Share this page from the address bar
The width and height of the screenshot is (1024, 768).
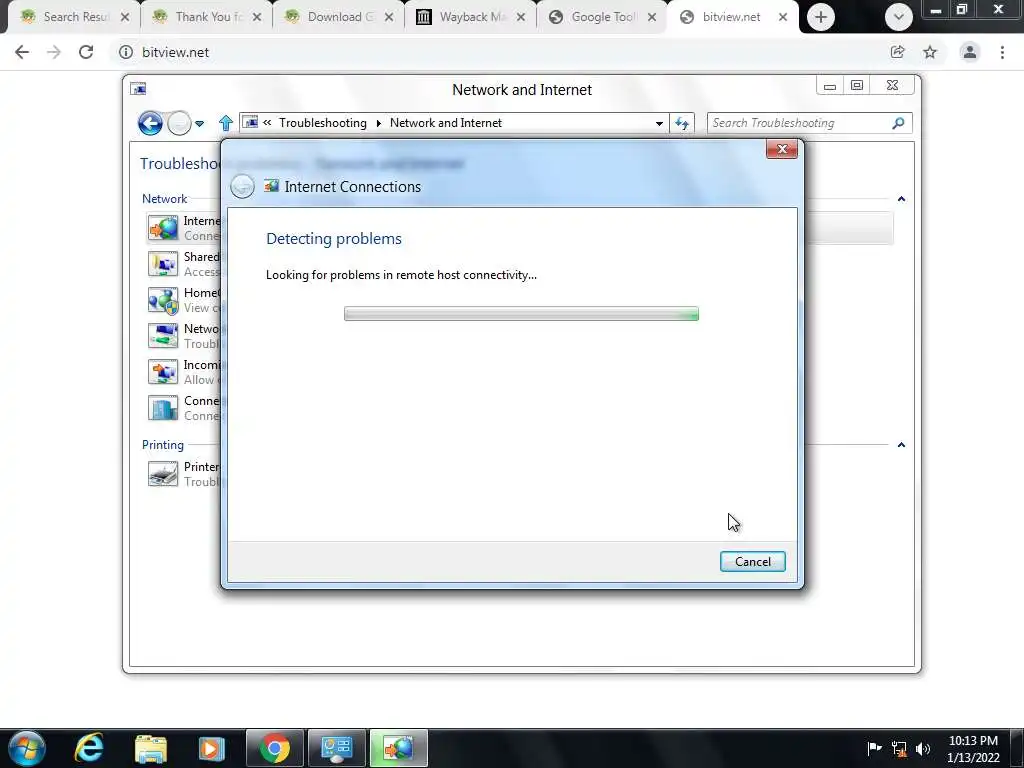pos(897,52)
